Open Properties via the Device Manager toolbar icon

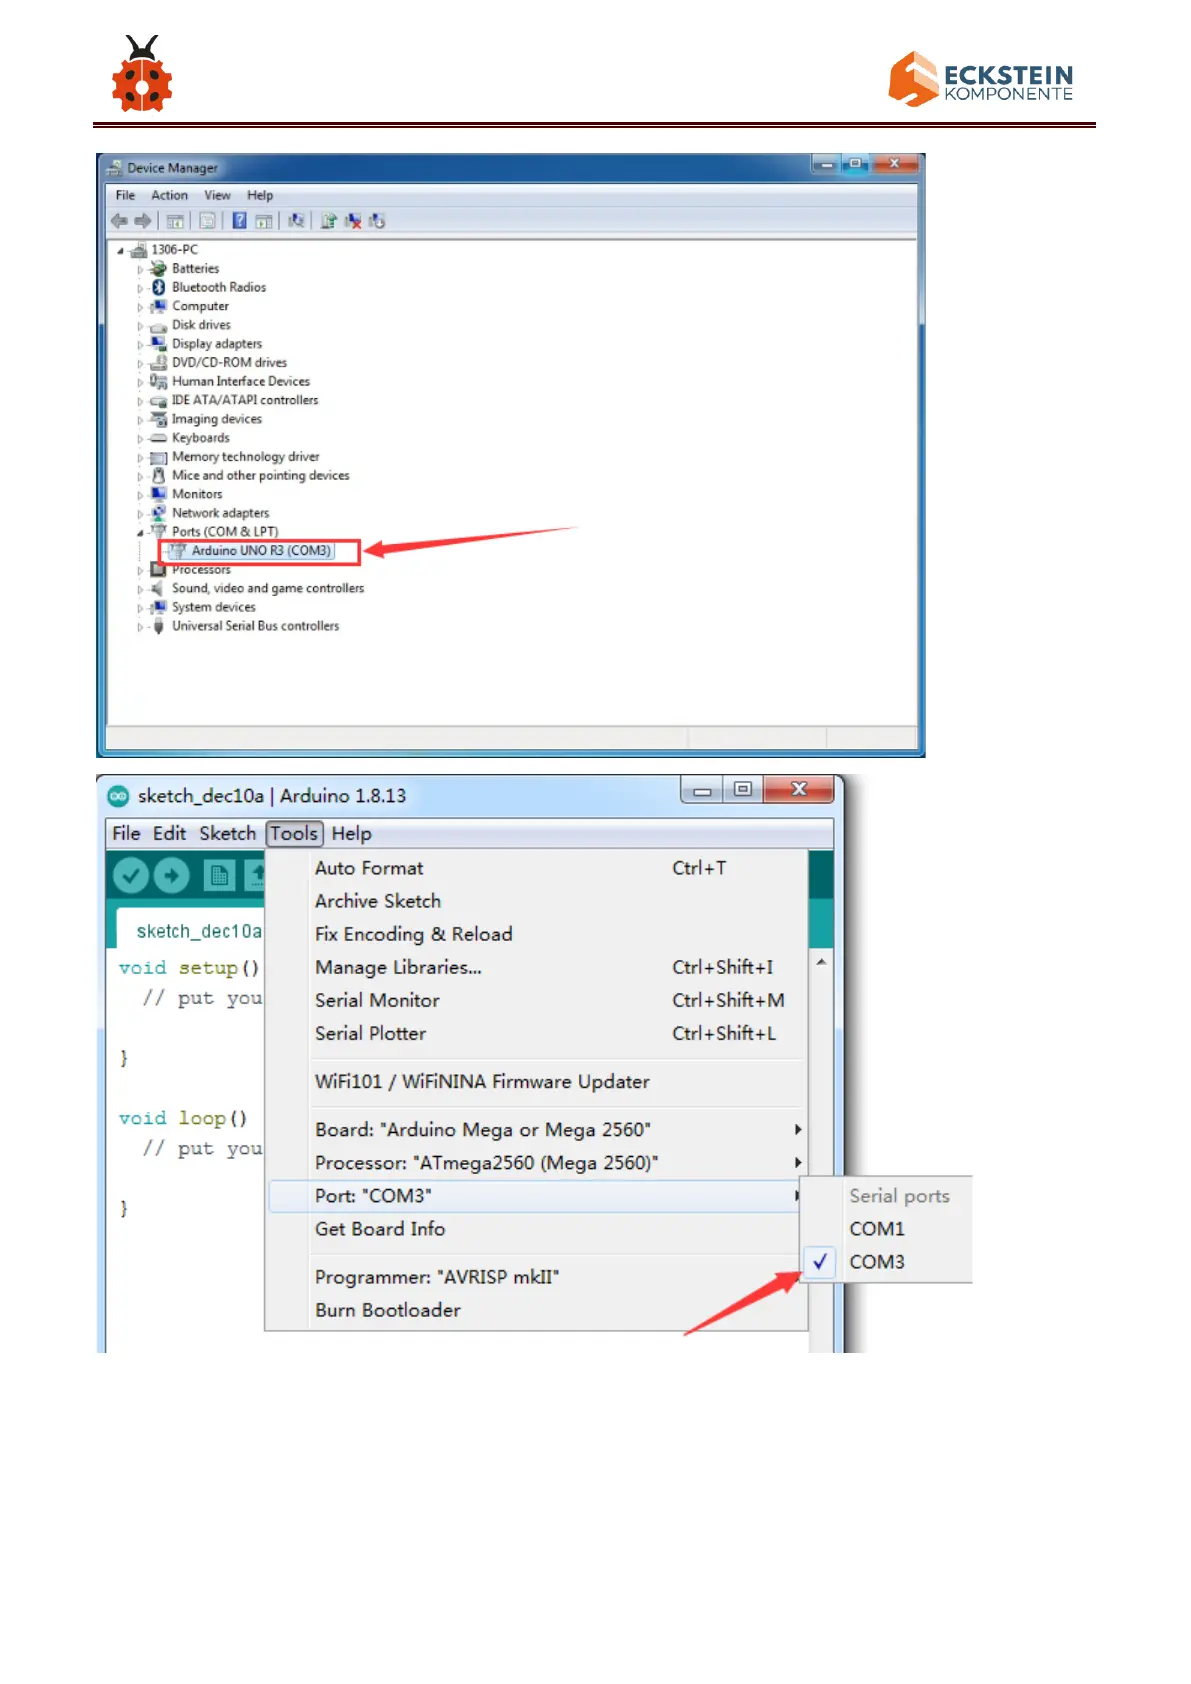[207, 221]
